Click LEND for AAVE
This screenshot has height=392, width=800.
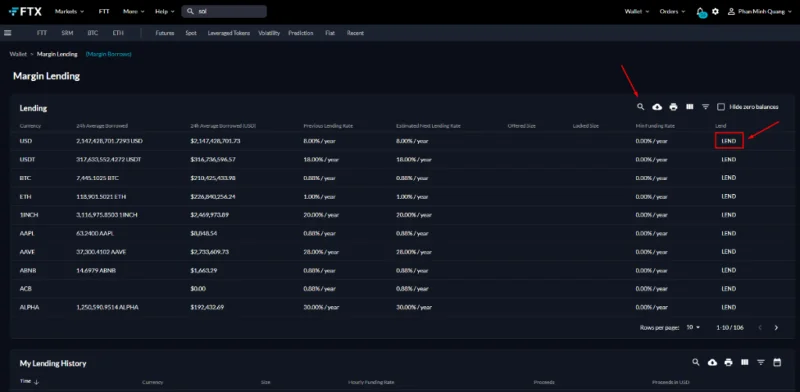729,252
